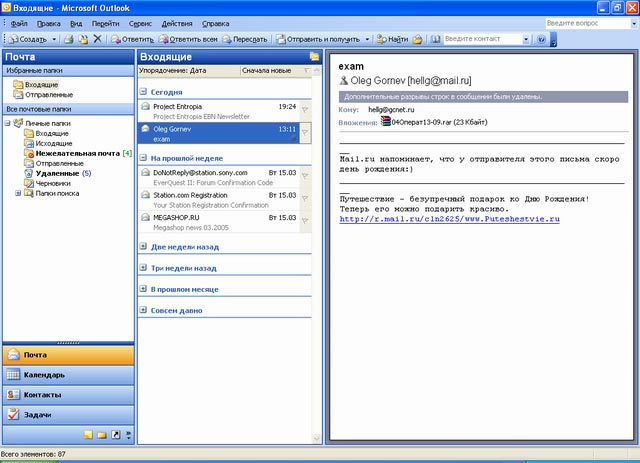This screenshot has width=640, height=463.
Task: Expand the Совсем давно group
Action: click(x=143, y=310)
